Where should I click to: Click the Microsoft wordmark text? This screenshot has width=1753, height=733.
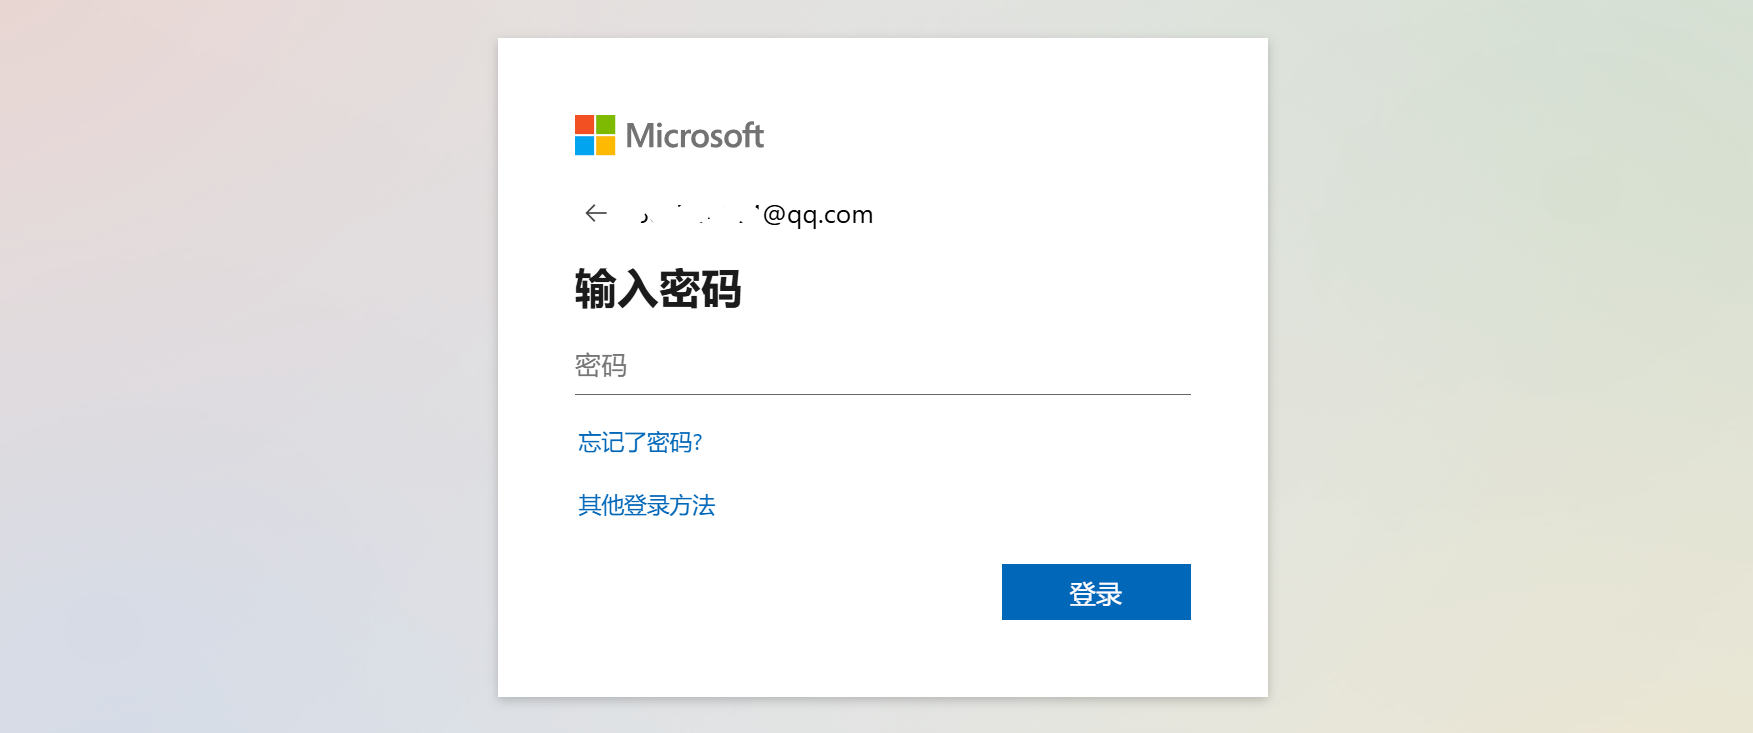[x=694, y=135]
